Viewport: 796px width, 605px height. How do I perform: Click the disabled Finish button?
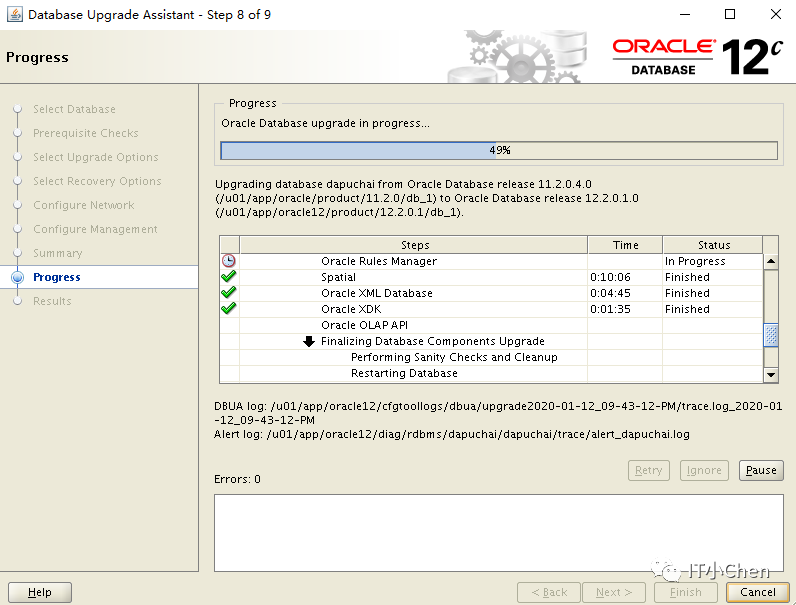tap(685, 592)
